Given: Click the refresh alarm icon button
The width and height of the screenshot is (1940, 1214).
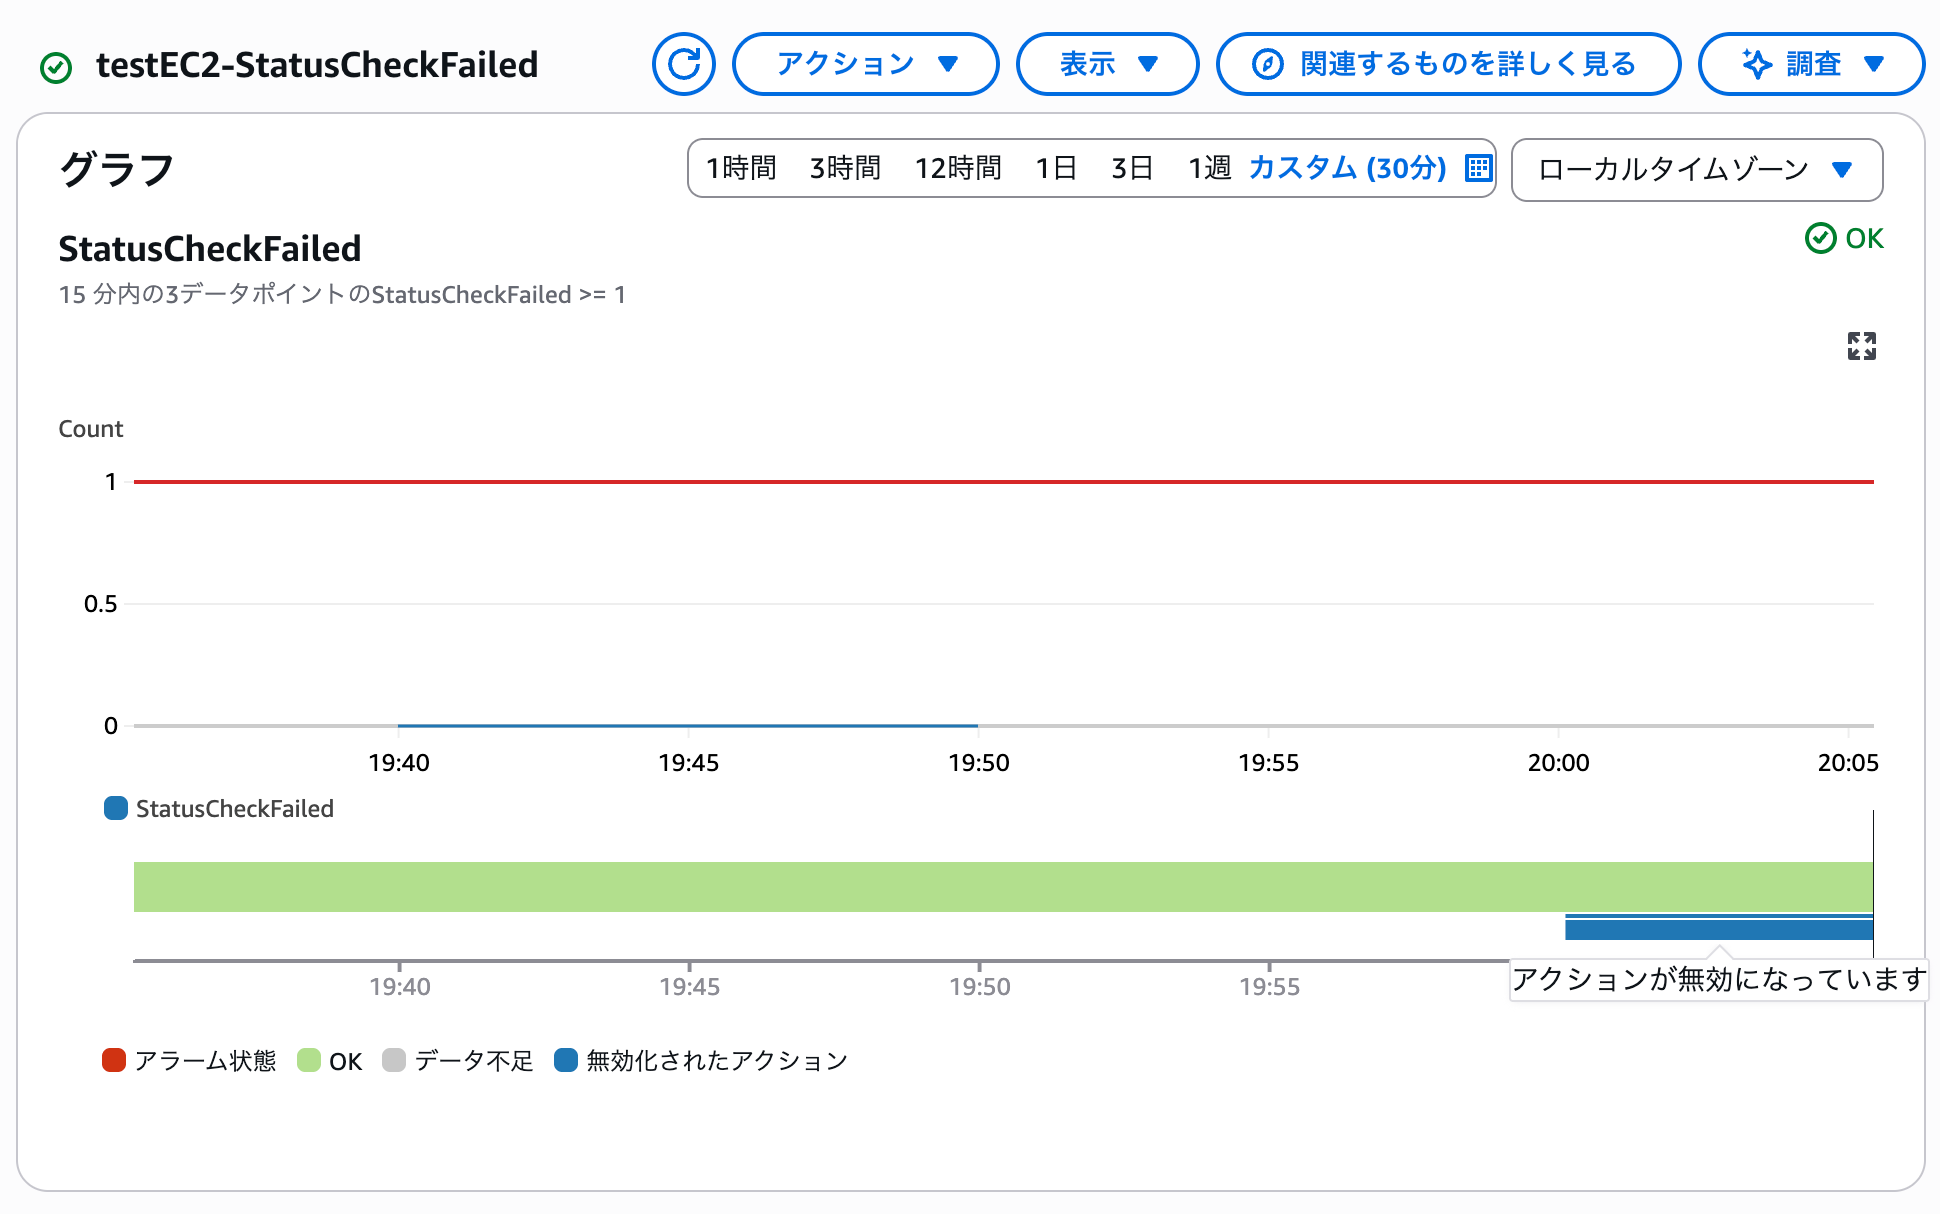Looking at the screenshot, I should point(684,64).
